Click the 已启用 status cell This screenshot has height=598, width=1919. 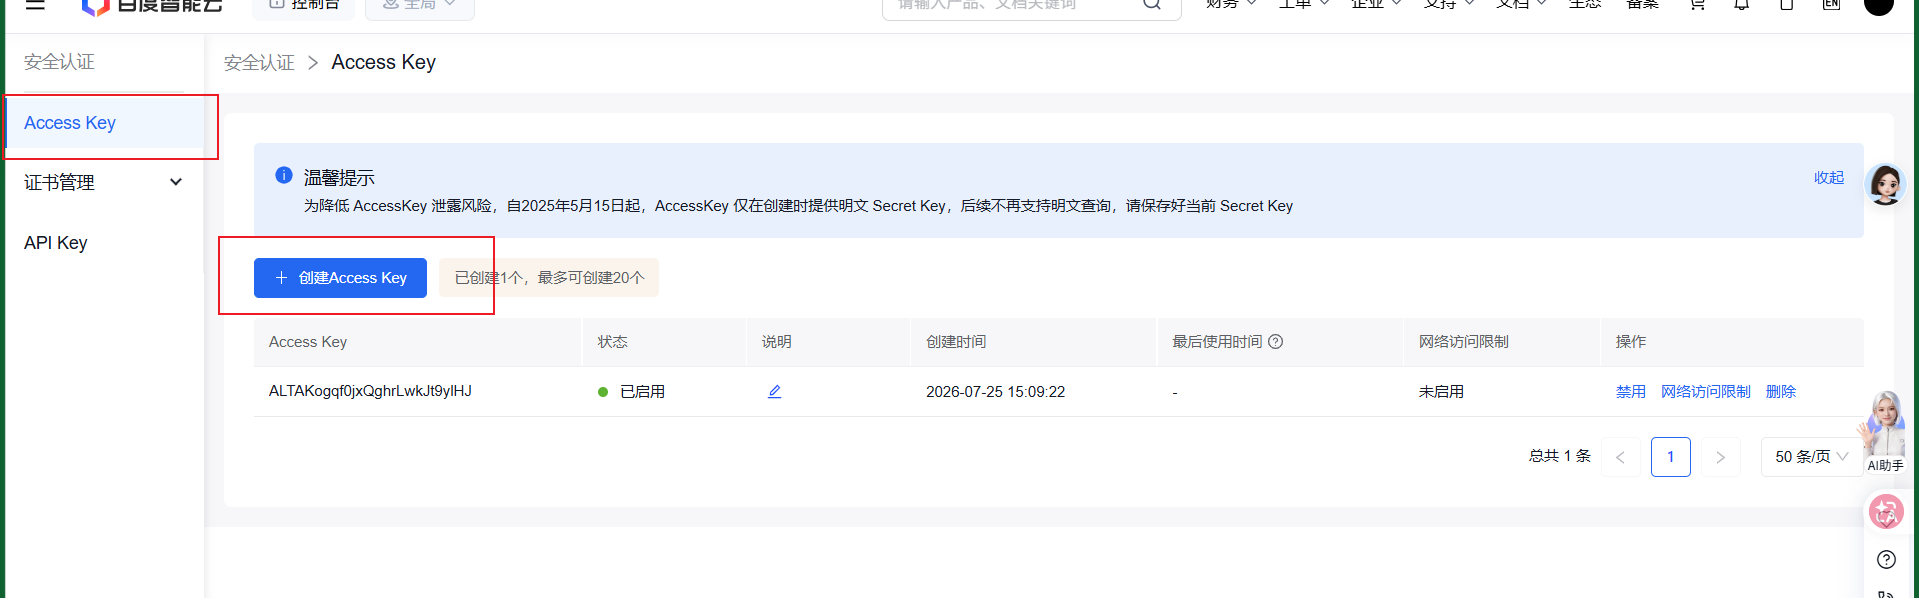[x=631, y=392]
